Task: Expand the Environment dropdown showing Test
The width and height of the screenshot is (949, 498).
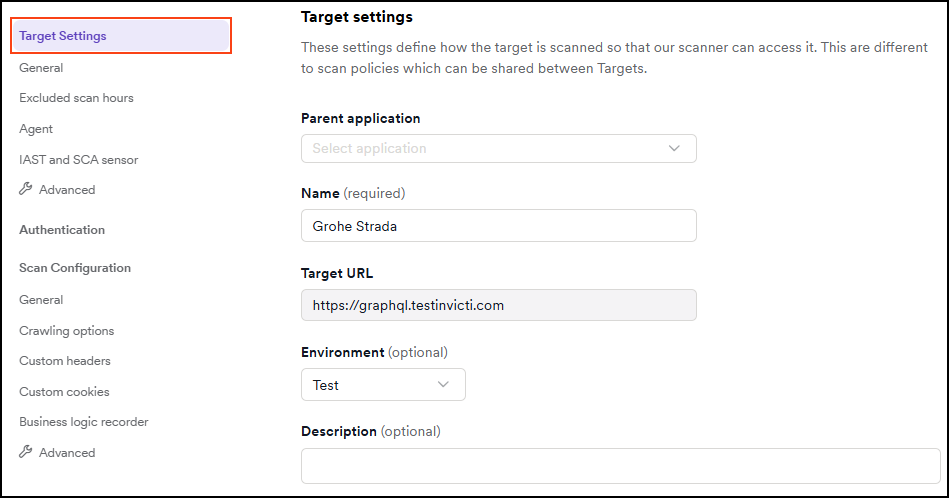Action: pyautogui.click(x=383, y=385)
